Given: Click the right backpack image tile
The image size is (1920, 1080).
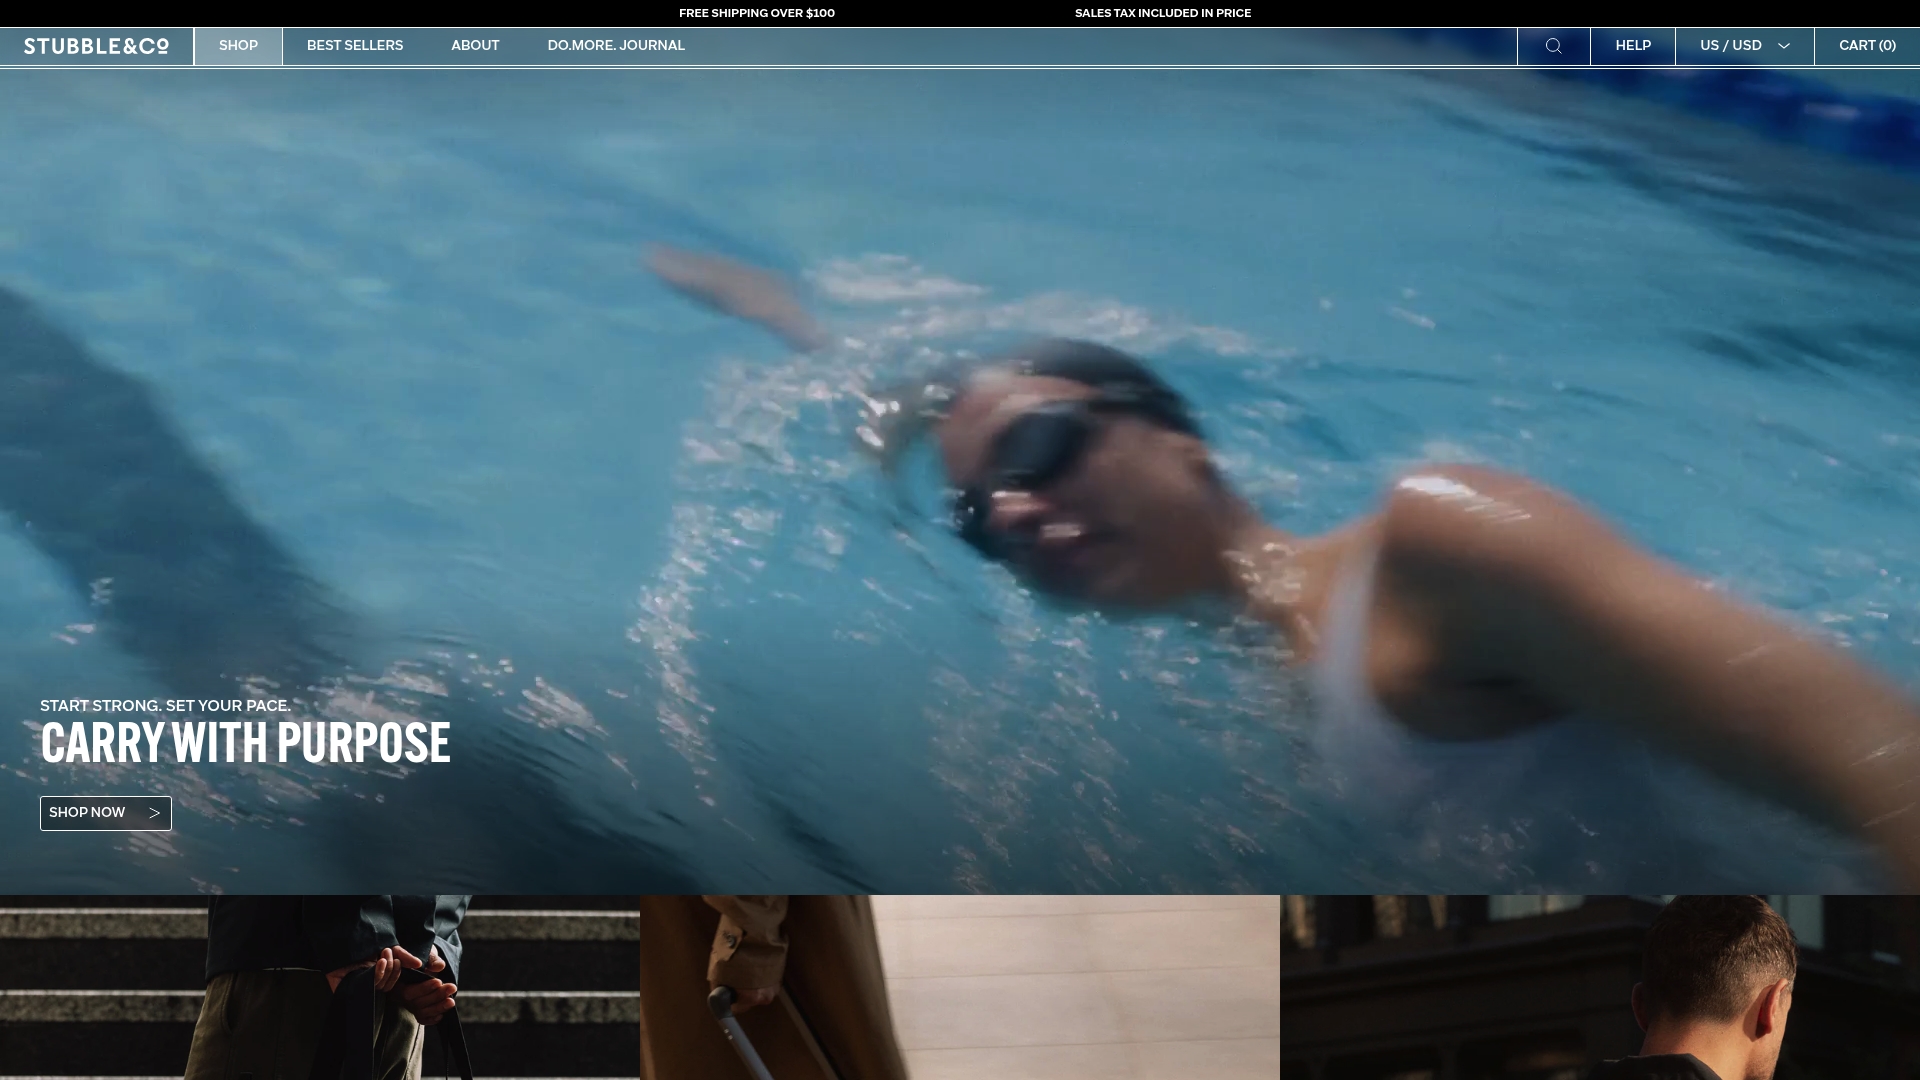Looking at the screenshot, I should [x=1600, y=987].
